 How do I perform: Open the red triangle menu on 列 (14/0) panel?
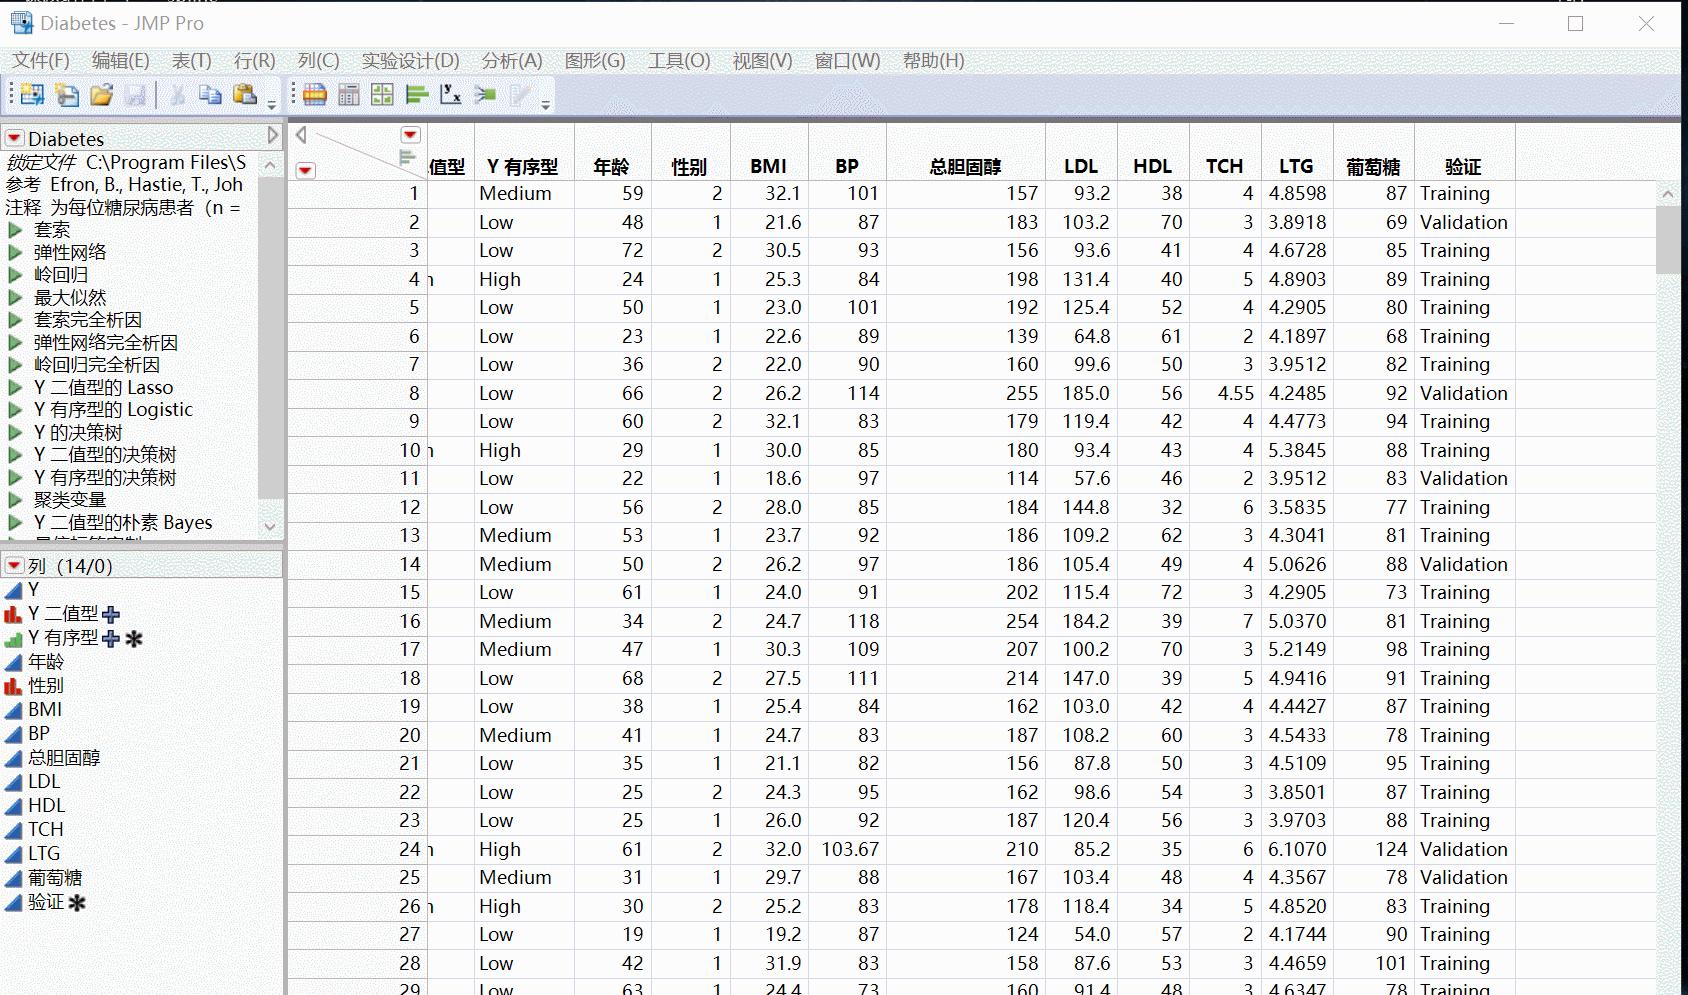click(x=13, y=565)
